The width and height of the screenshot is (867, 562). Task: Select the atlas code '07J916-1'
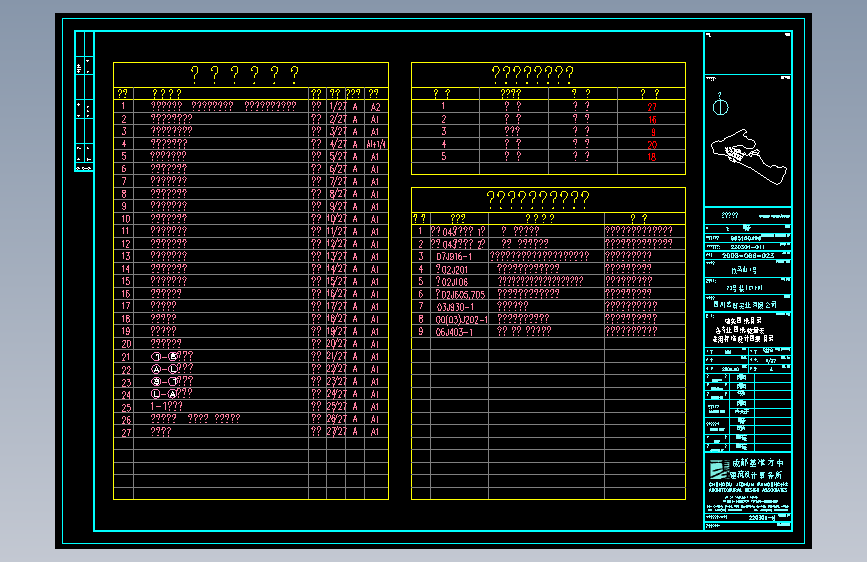click(454, 257)
